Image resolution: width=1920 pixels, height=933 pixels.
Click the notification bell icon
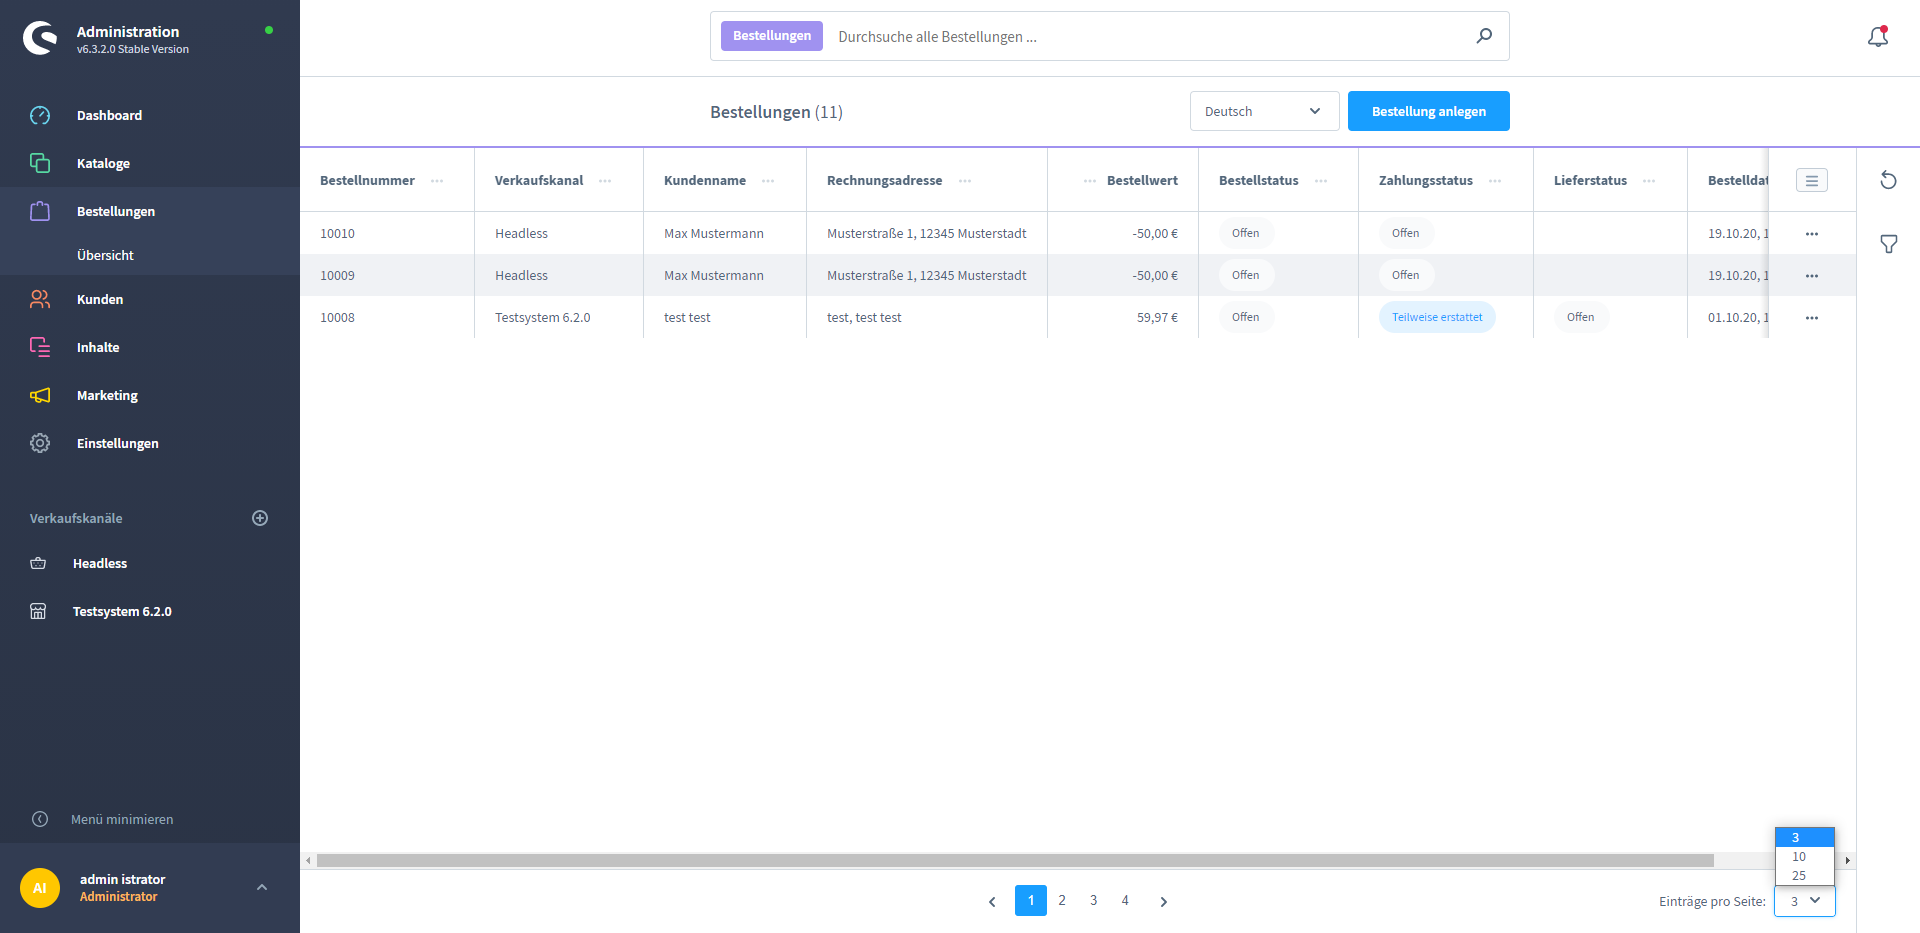coord(1877,37)
